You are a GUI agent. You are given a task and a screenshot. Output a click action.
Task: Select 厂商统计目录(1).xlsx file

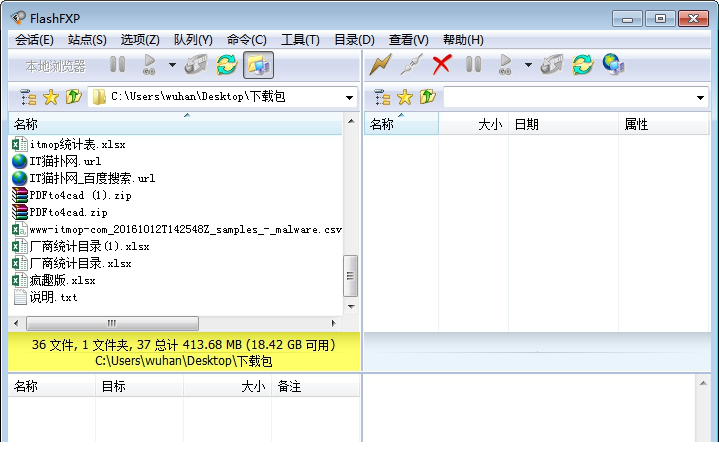(x=81, y=246)
